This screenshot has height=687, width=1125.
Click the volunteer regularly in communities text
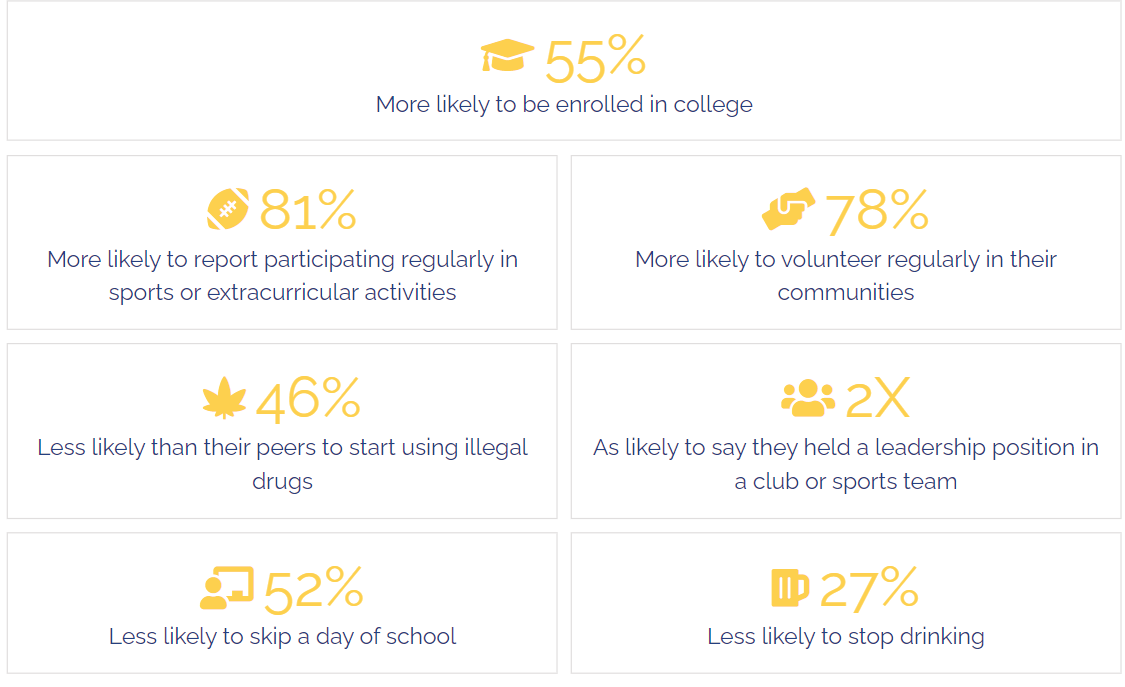tap(846, 276)
